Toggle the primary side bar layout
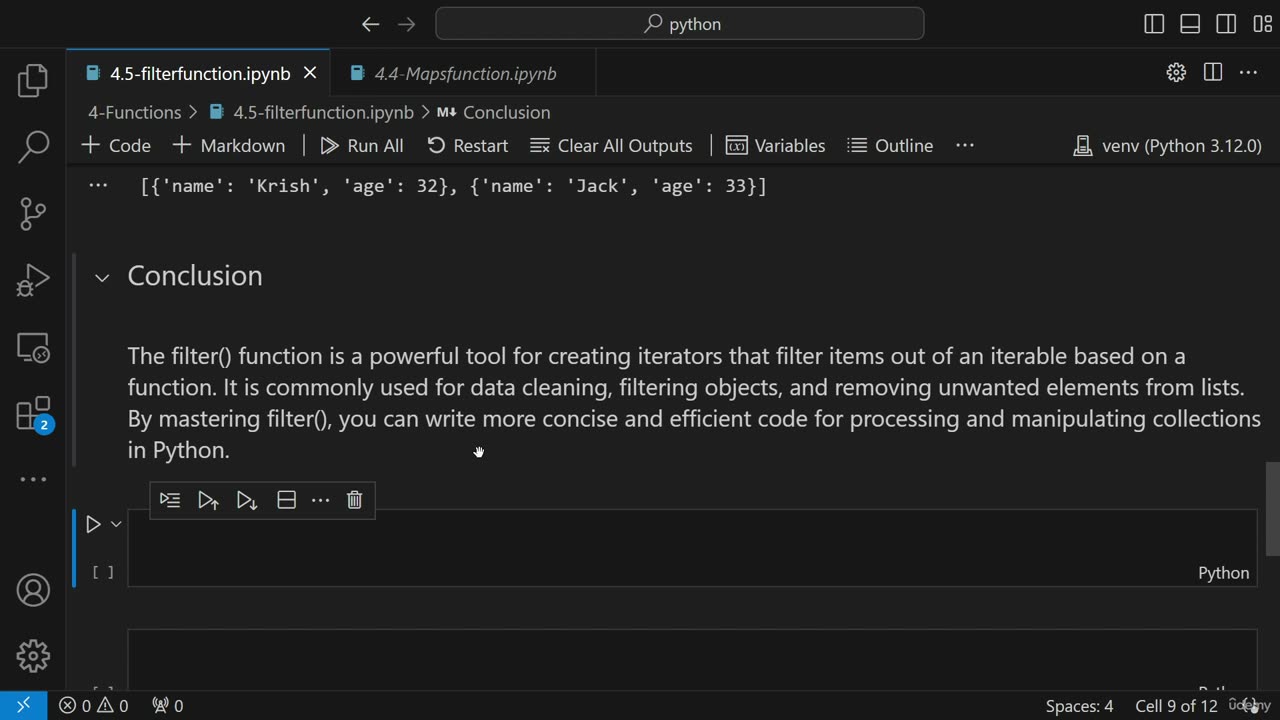Viewport: 1280px width, 720px height. pyautogui.click(x=1154, y=24)
